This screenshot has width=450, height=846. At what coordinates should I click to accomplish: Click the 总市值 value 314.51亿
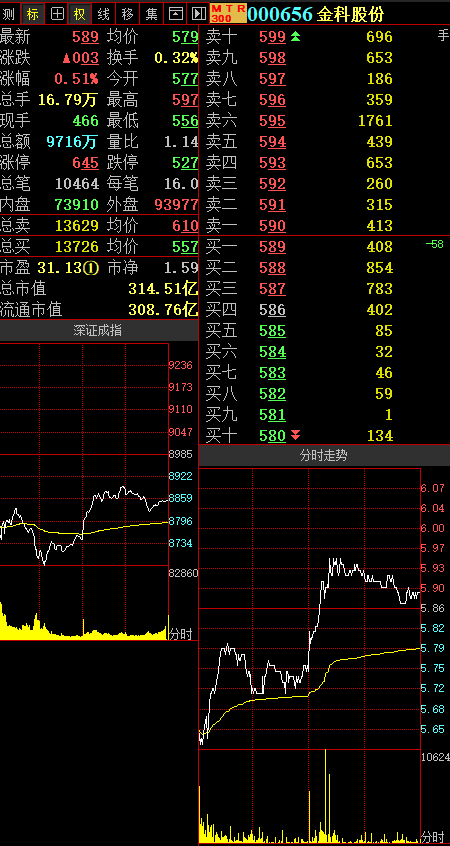click(163, 289)
